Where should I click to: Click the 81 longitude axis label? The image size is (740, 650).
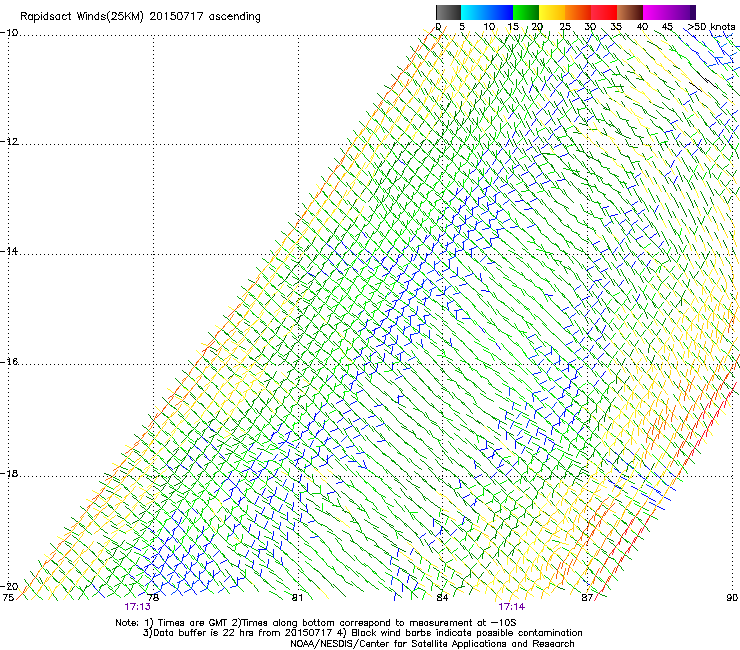297,598
